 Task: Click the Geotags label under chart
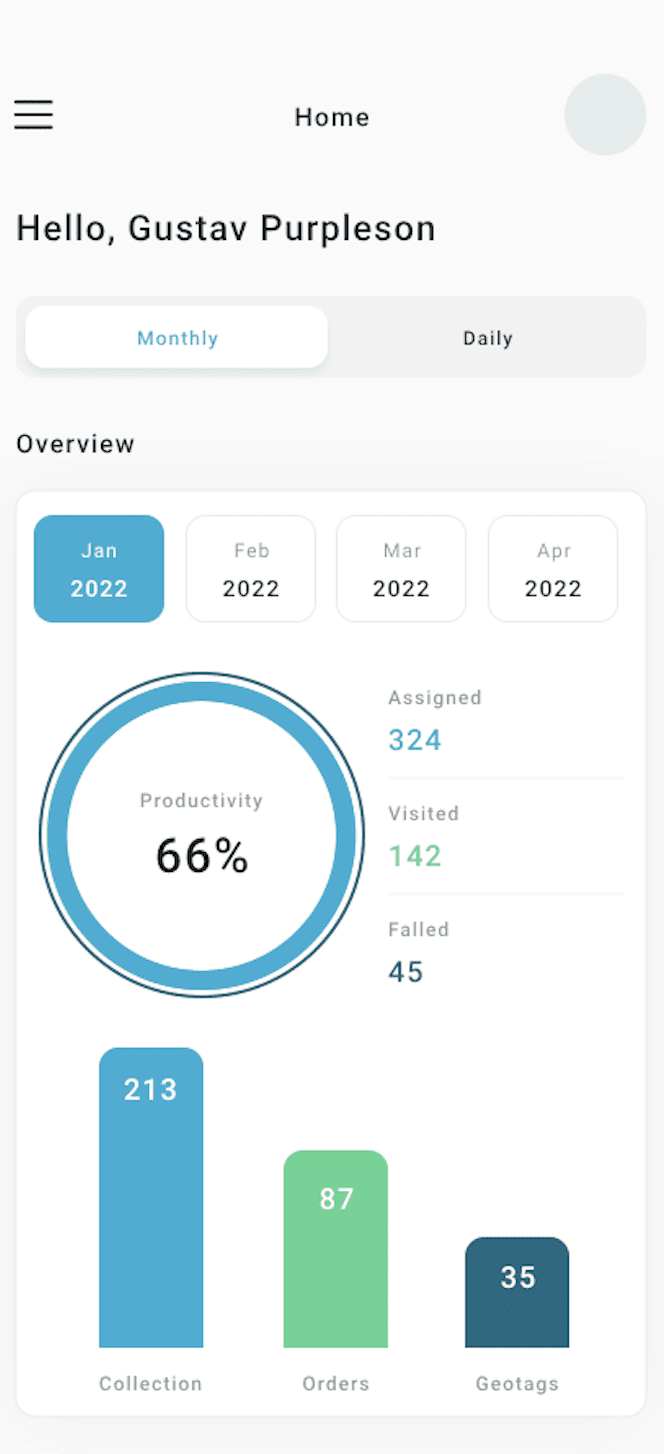(517, 1384)
